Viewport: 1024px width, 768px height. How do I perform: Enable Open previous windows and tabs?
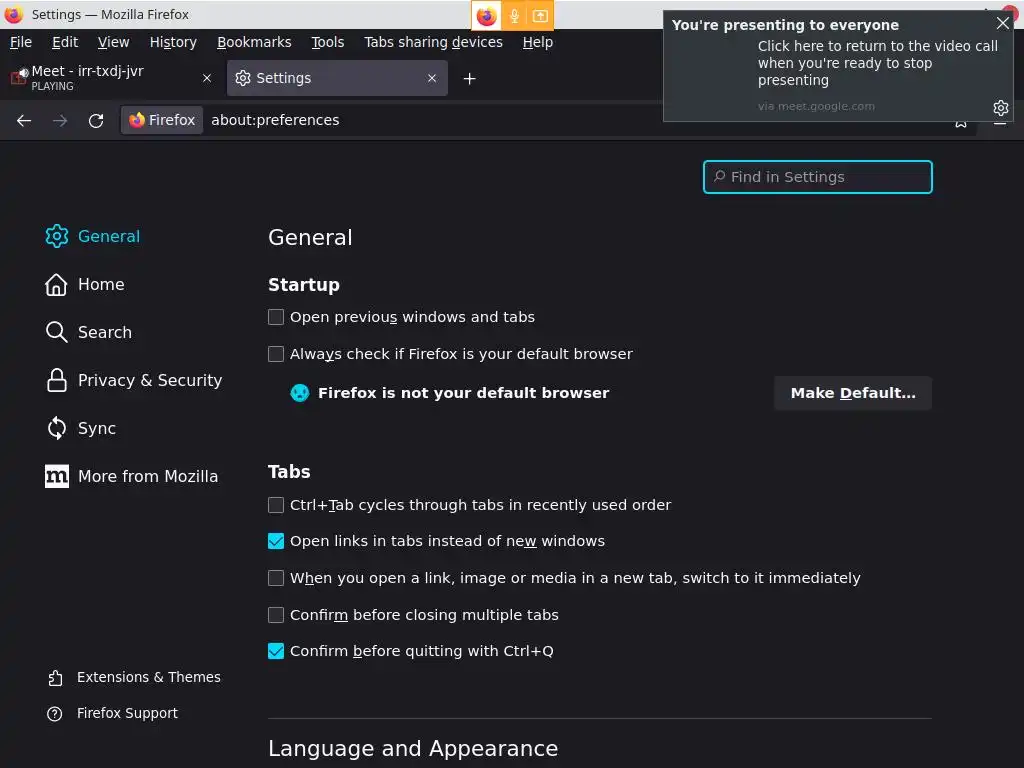click(x=276, y=317)
